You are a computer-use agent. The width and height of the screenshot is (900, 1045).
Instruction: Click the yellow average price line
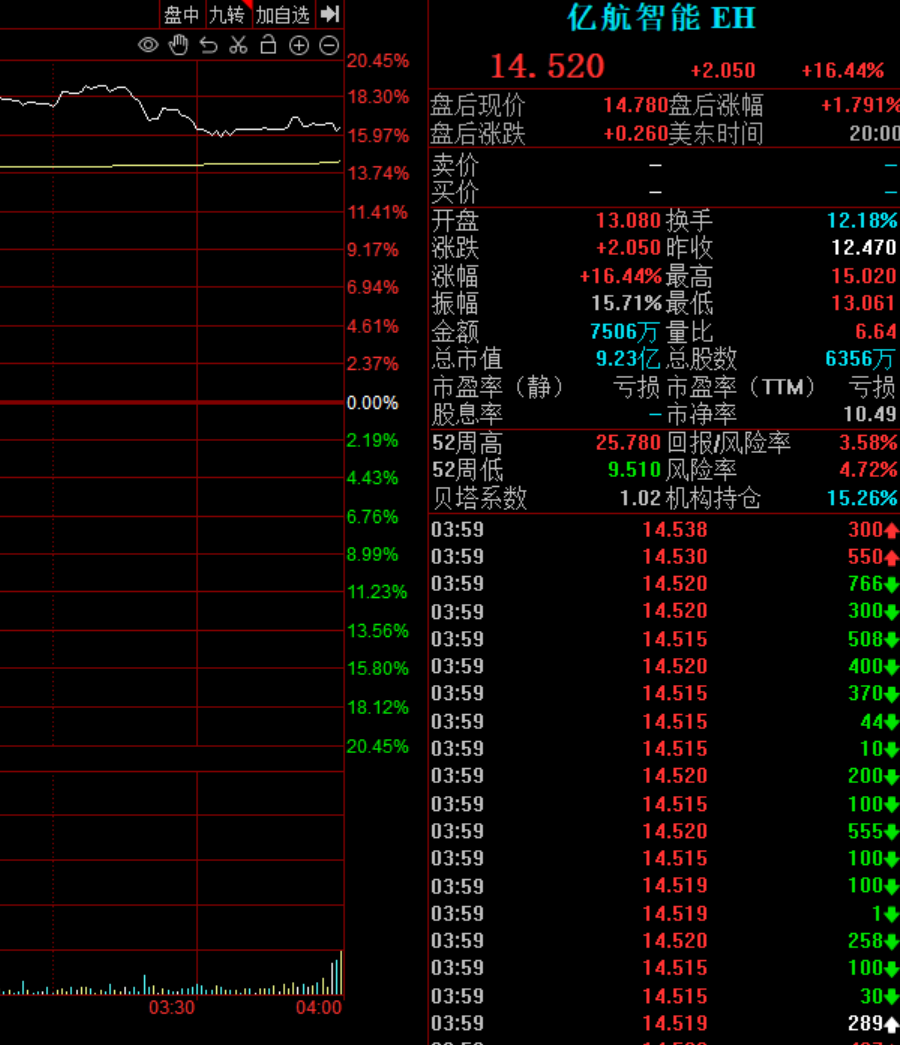(x=170, y=164)
